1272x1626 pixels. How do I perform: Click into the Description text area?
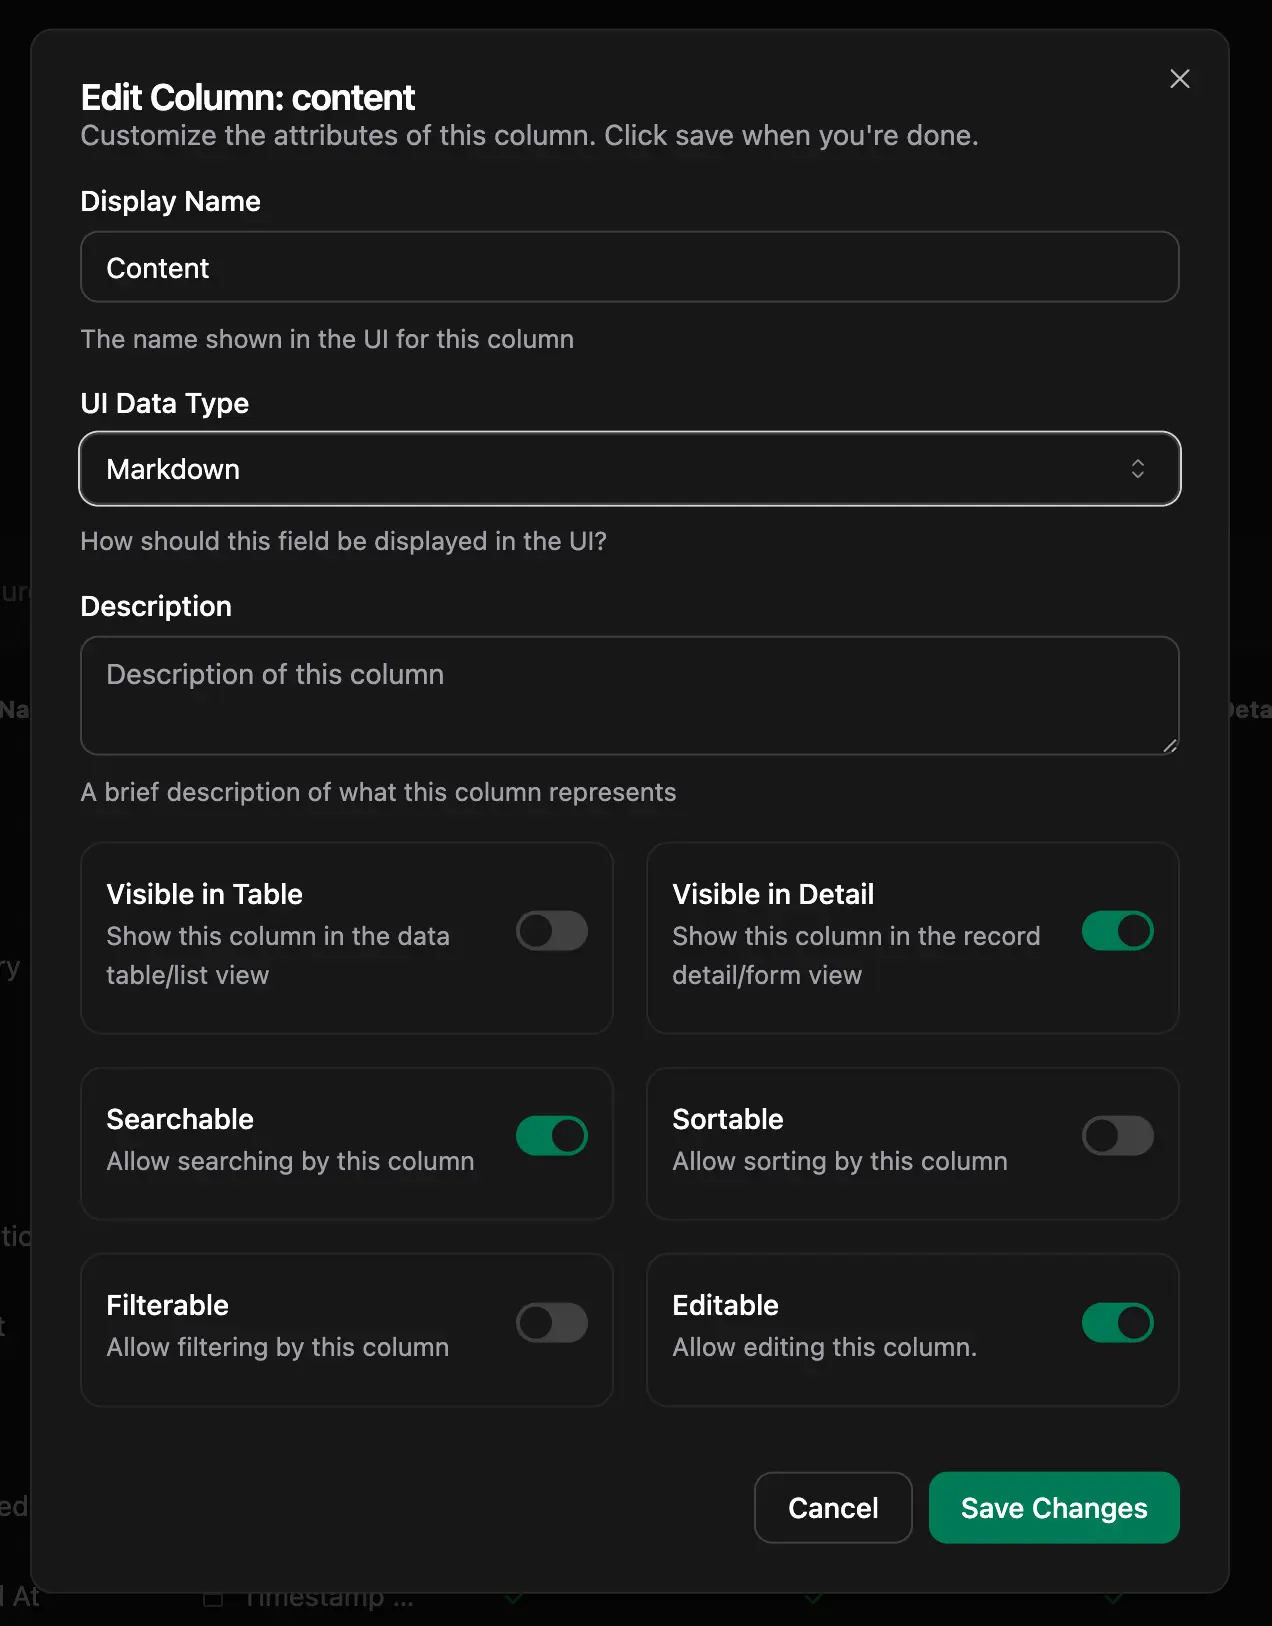pos(629,695)
